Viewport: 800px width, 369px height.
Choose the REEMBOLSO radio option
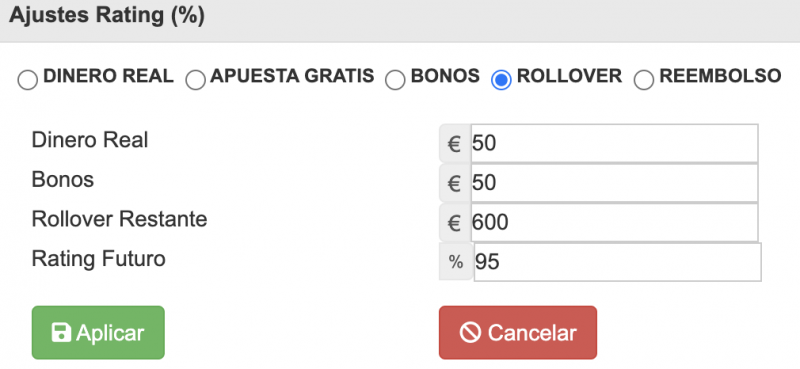pos(644,80)
